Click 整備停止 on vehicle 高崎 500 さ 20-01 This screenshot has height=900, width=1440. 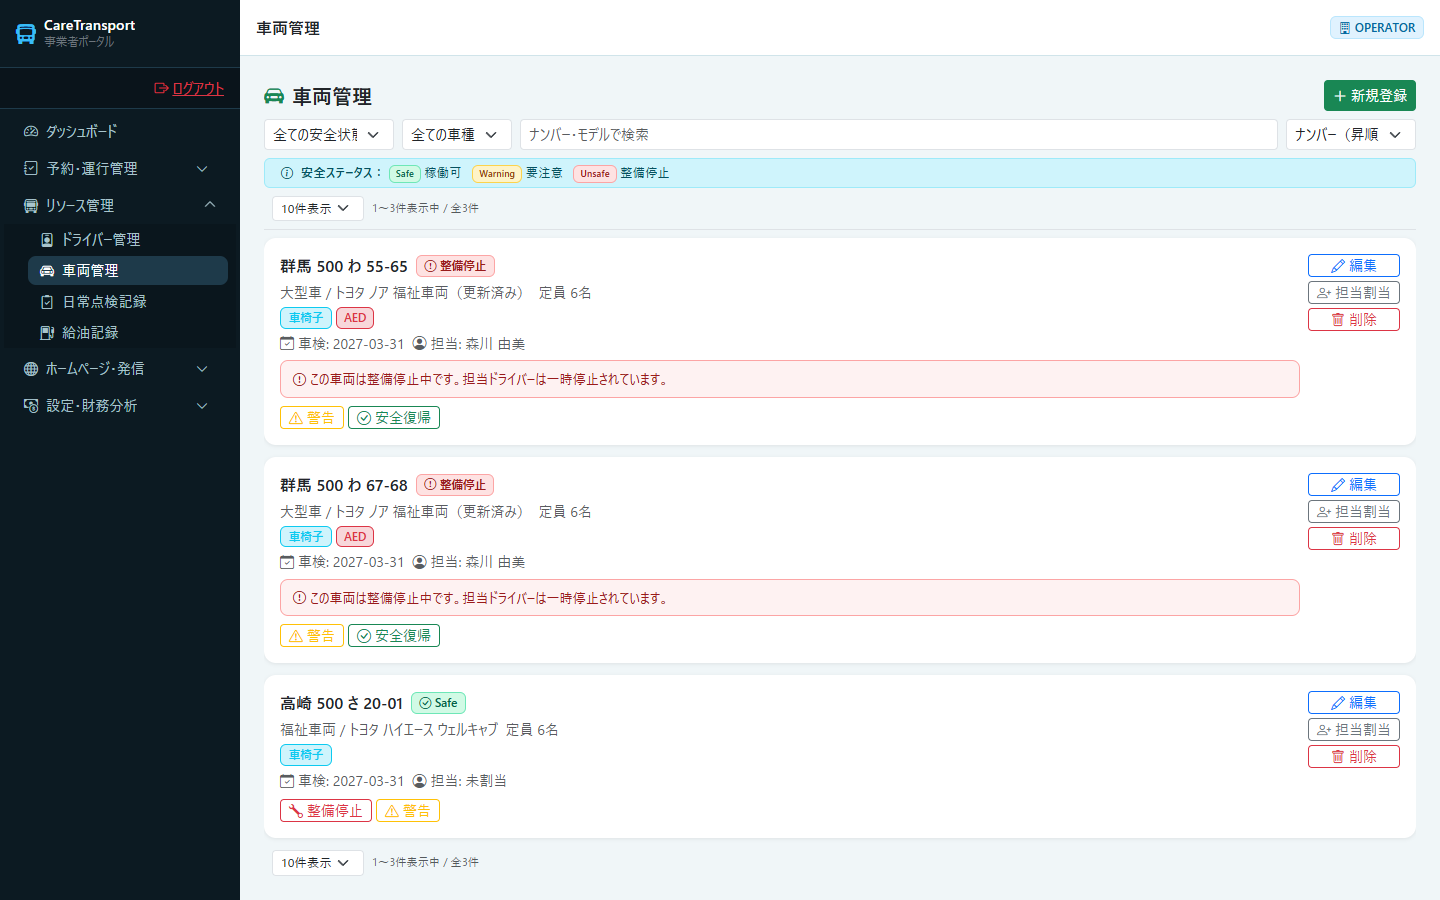[326, 811]
